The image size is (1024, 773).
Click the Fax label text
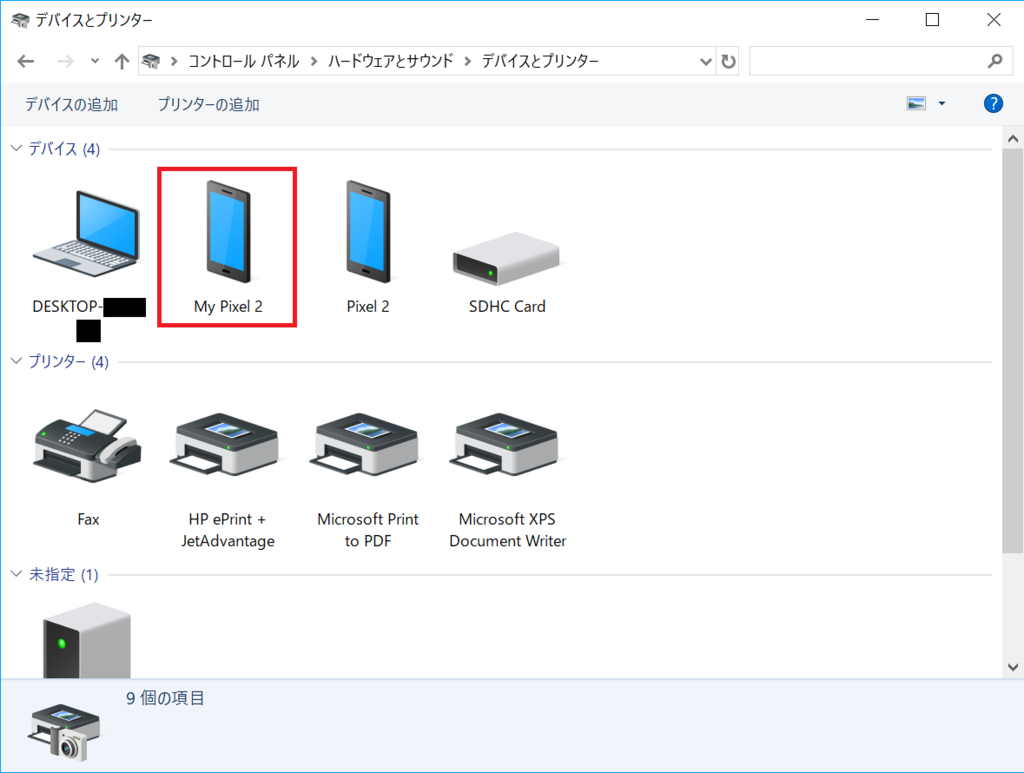point(88,519)
